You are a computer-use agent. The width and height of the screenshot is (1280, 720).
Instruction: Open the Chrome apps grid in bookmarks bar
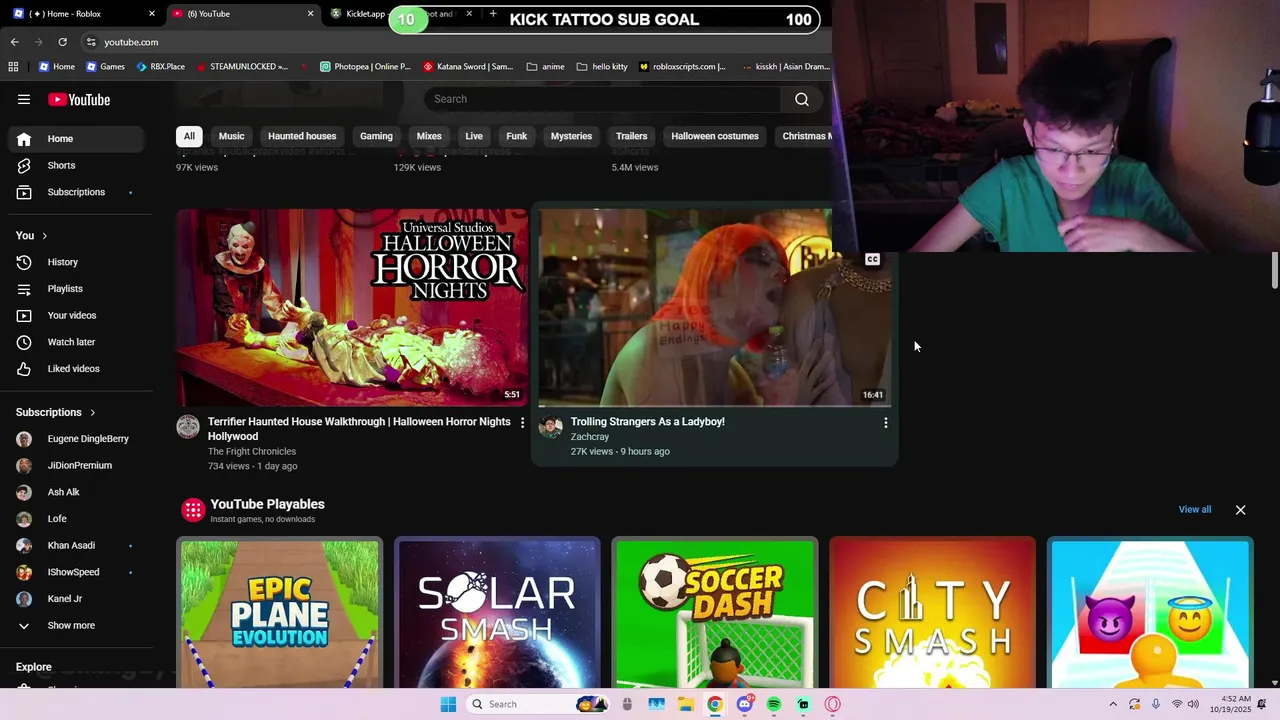13,67
